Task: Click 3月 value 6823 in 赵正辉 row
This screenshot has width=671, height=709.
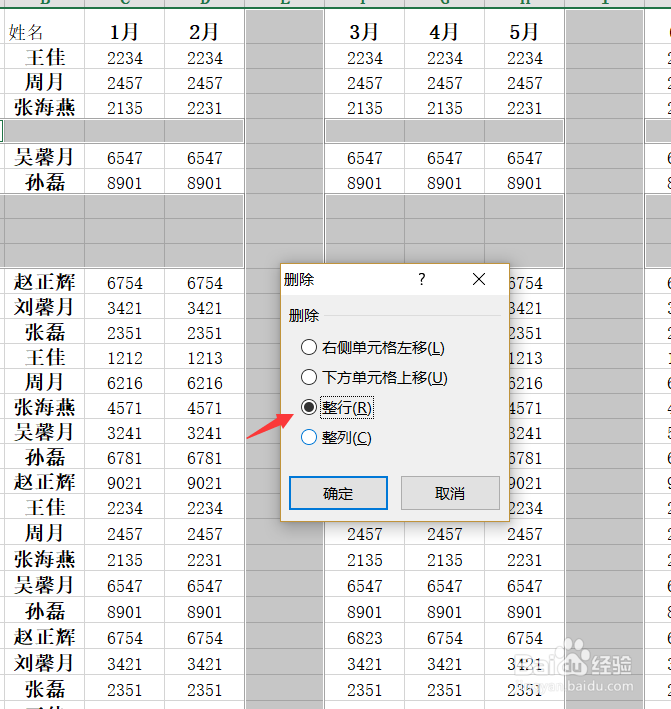Action: click(364, 637)
